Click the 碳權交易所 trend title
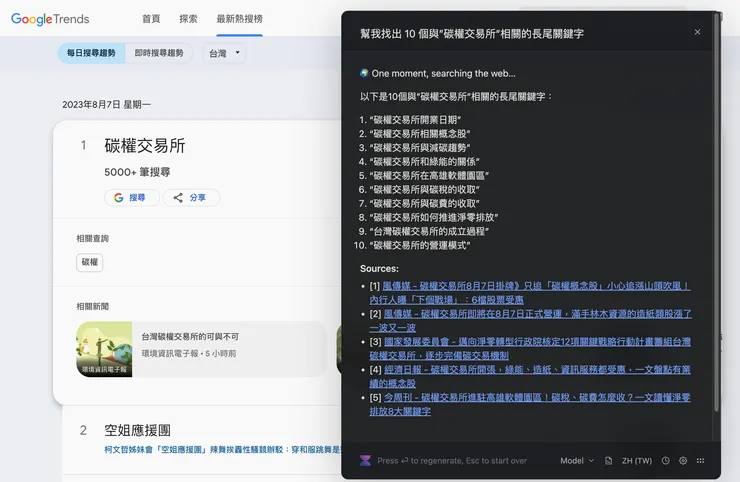 145,145
